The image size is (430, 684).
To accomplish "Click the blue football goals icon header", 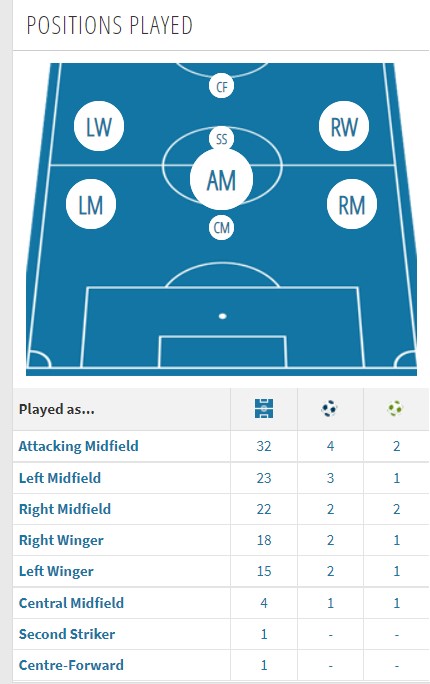I will tap(329, 409).
